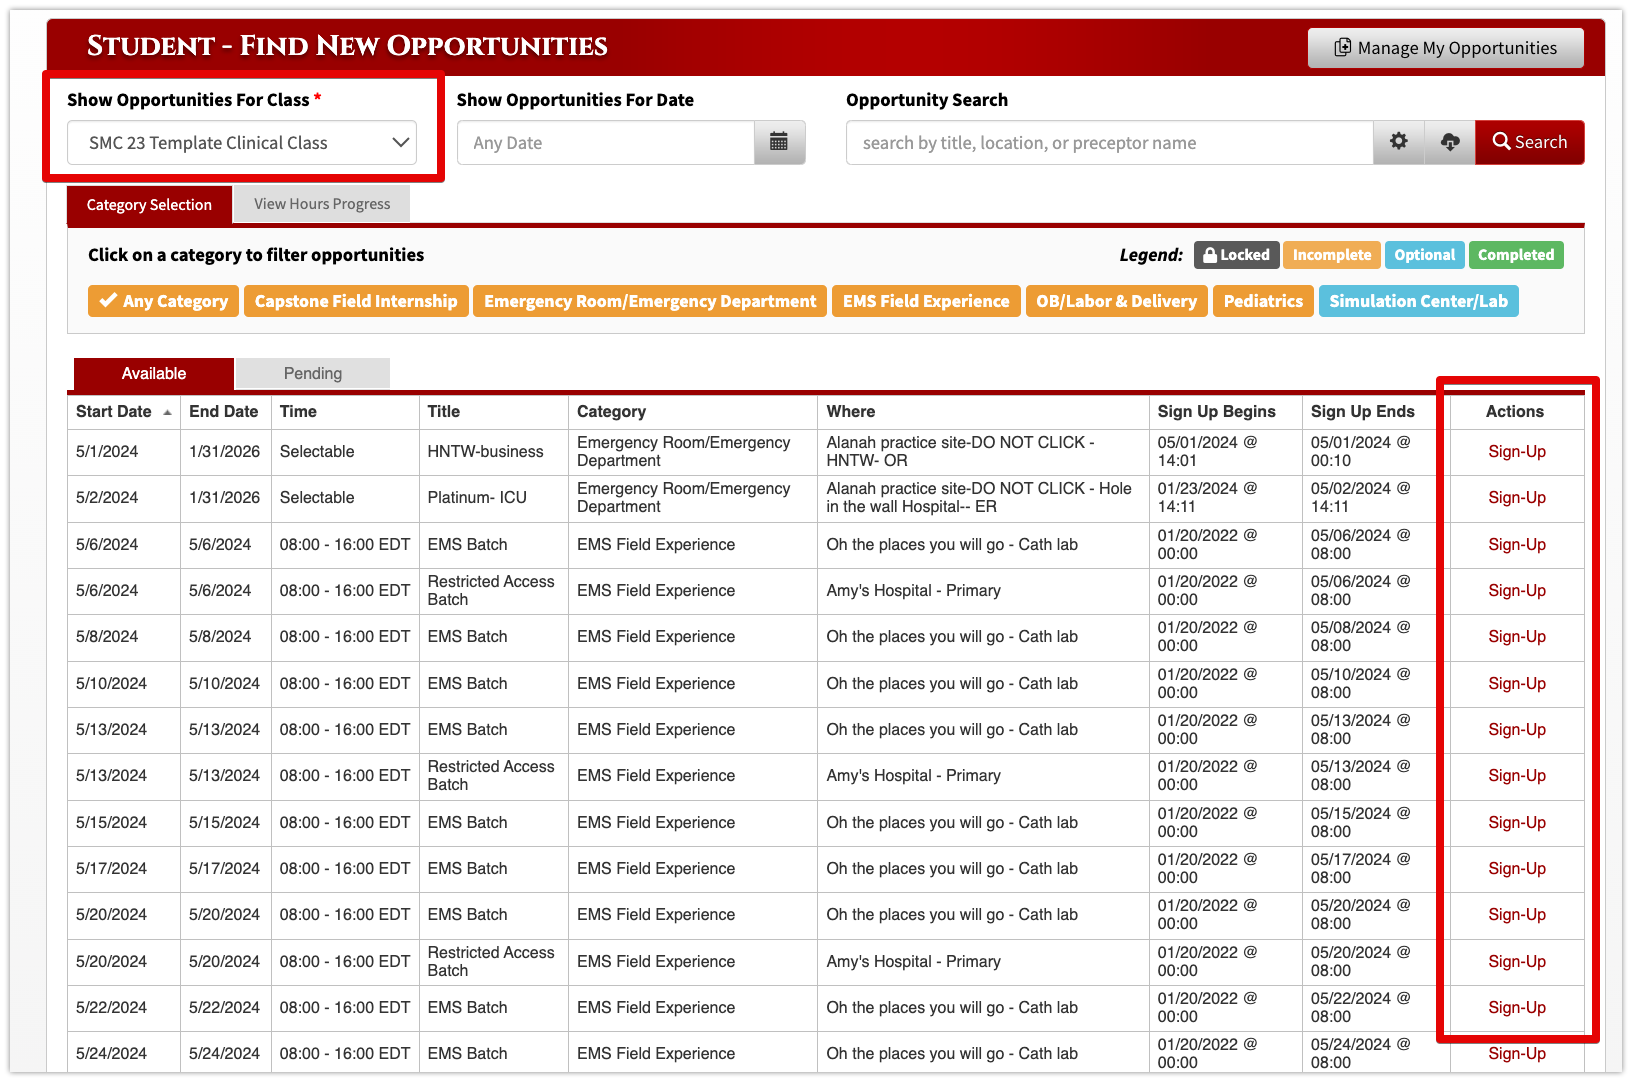
Task: Sign up for 5/10/2024 EMS Batch
Action: [x=1517, y=684]
